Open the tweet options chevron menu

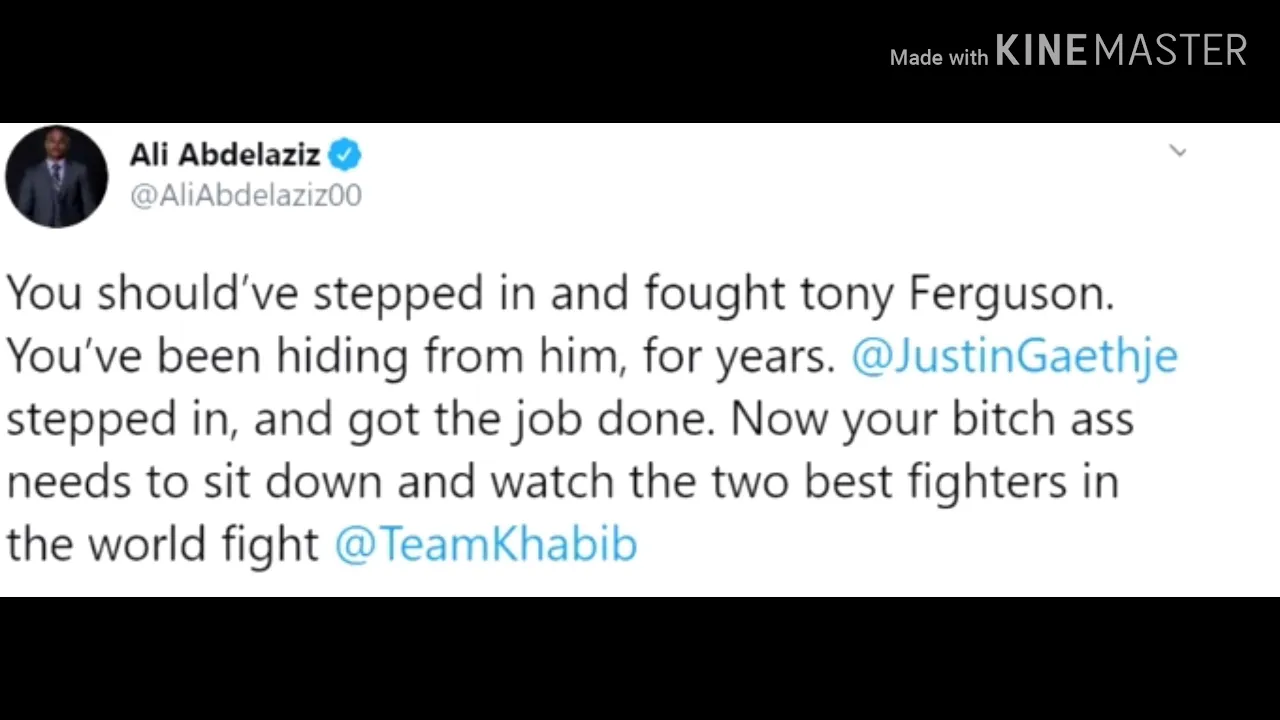point(1178,152)
